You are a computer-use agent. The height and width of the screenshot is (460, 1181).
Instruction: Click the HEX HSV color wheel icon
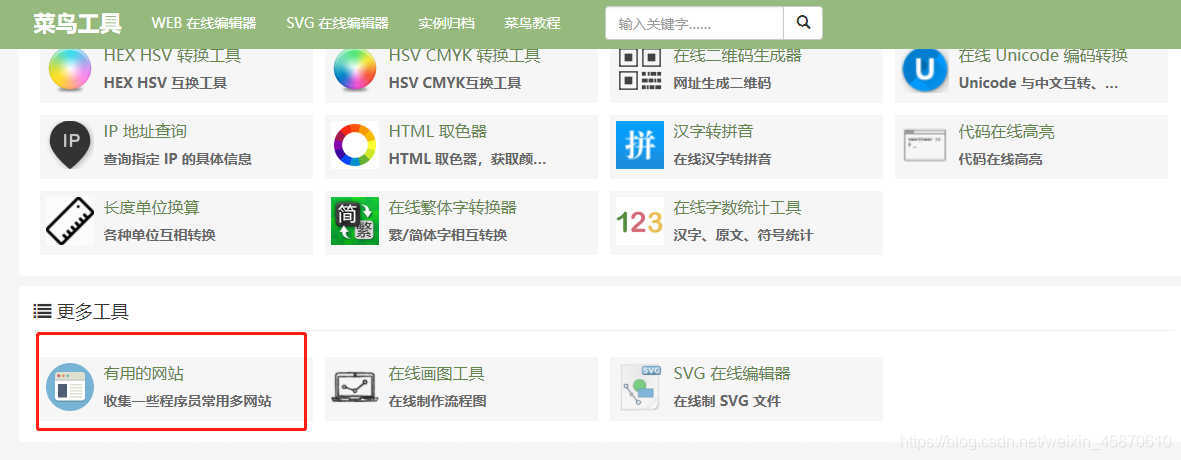70,70
